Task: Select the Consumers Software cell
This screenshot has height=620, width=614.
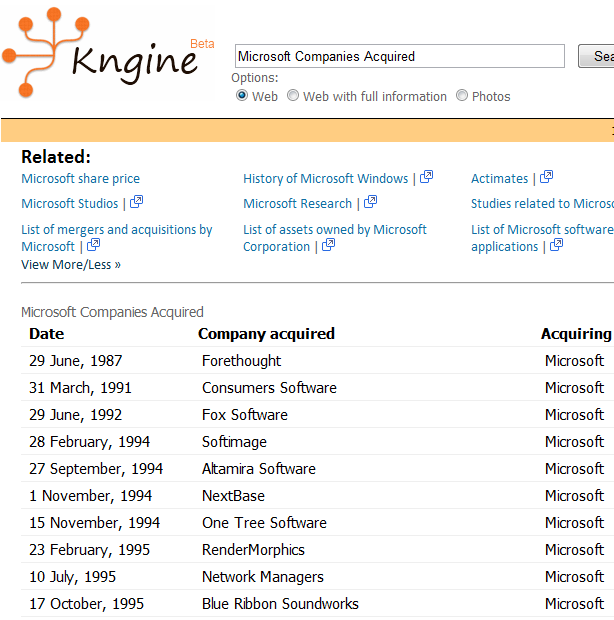Action: point(269,388)
